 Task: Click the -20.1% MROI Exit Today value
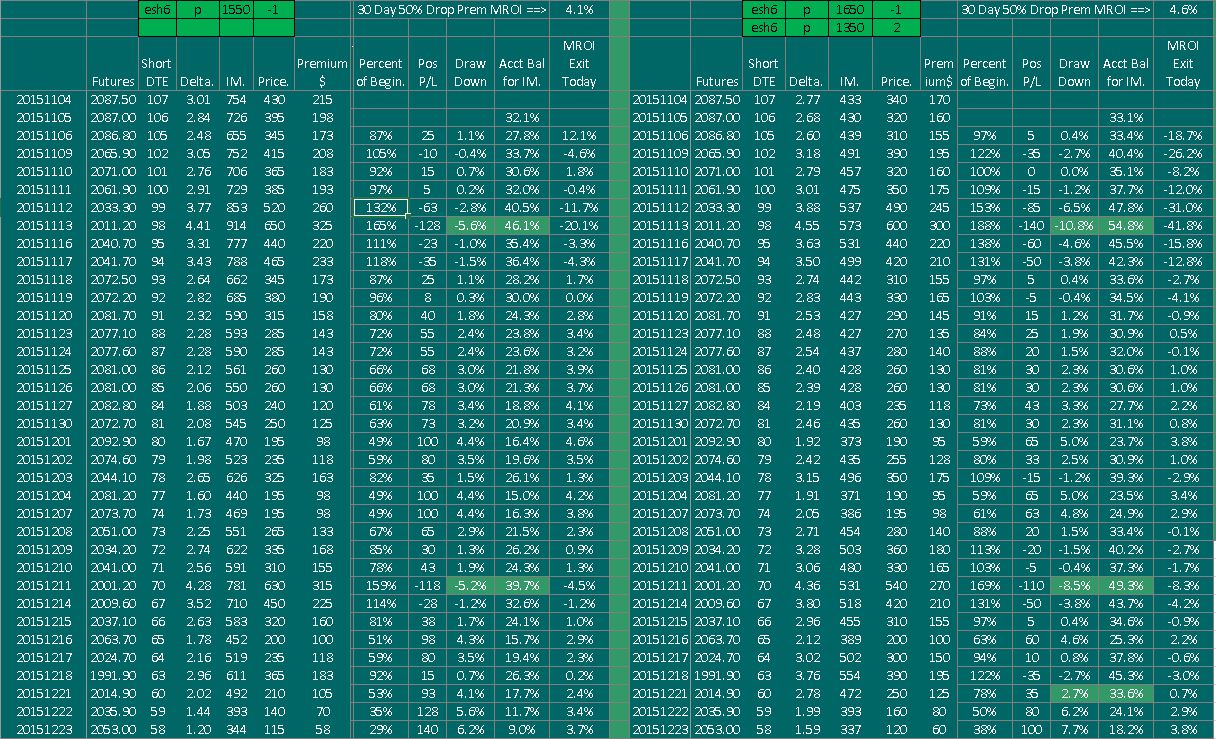click(578, 226)
